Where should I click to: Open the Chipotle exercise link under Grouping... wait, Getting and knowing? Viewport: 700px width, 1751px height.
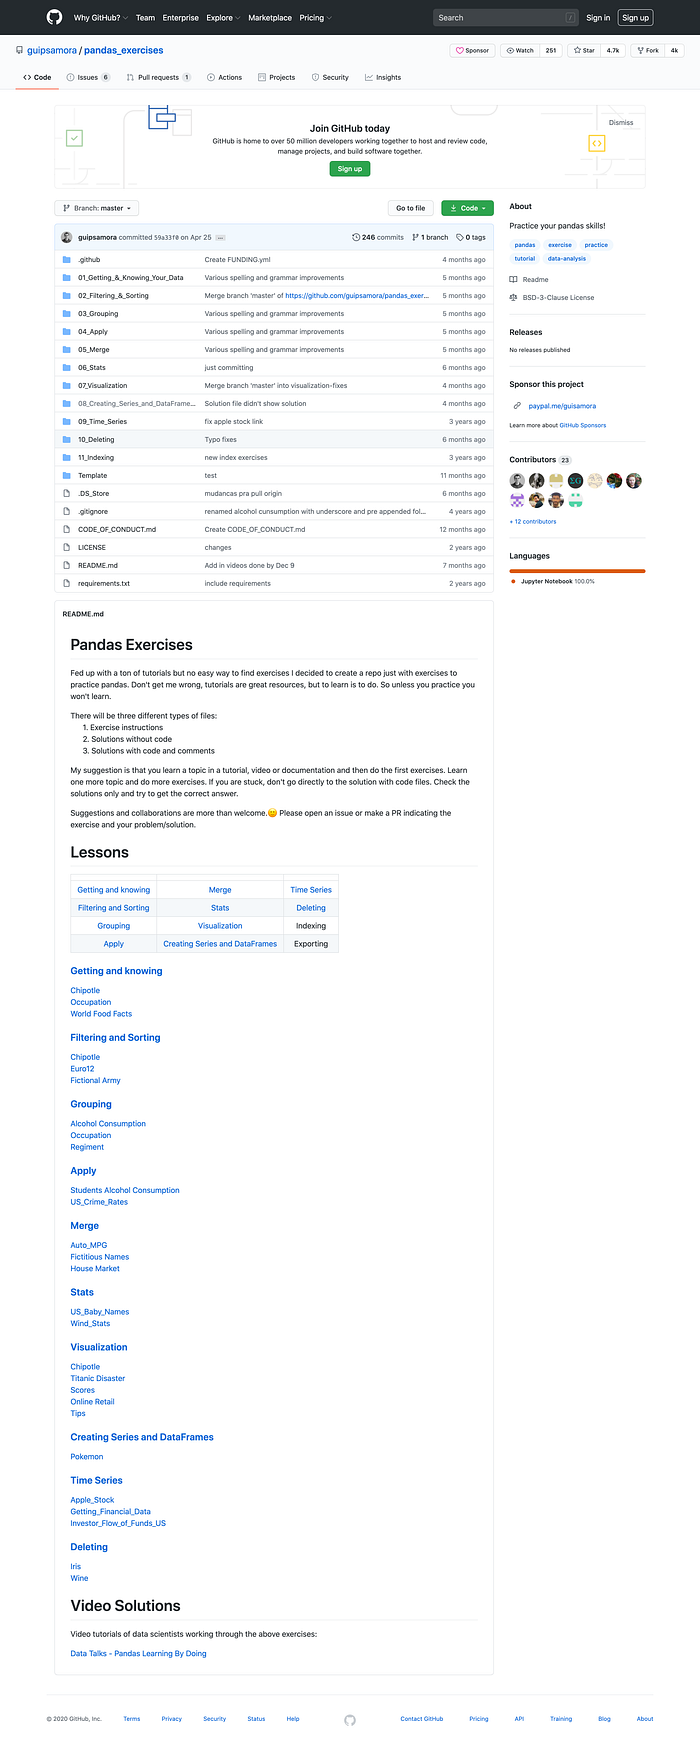click(x=85, y=990)
